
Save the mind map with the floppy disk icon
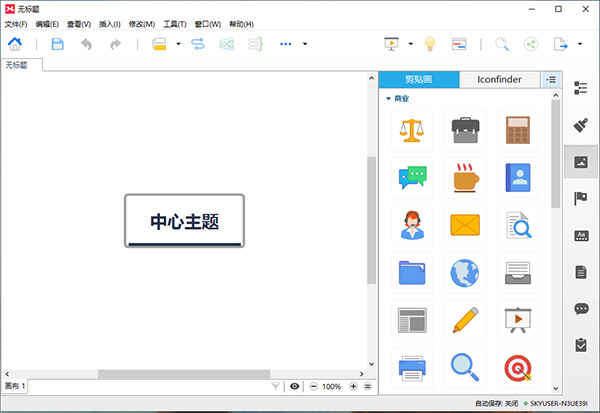point(57,44)
